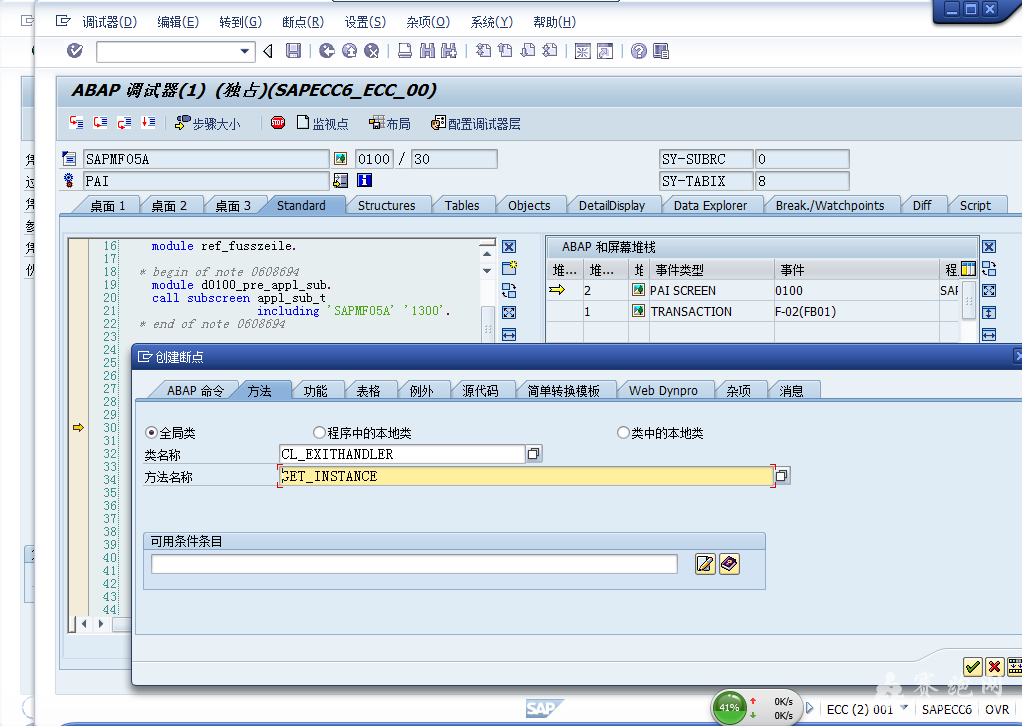Switch to the Structures tab
1022x726 pixels.
[387, 205]
